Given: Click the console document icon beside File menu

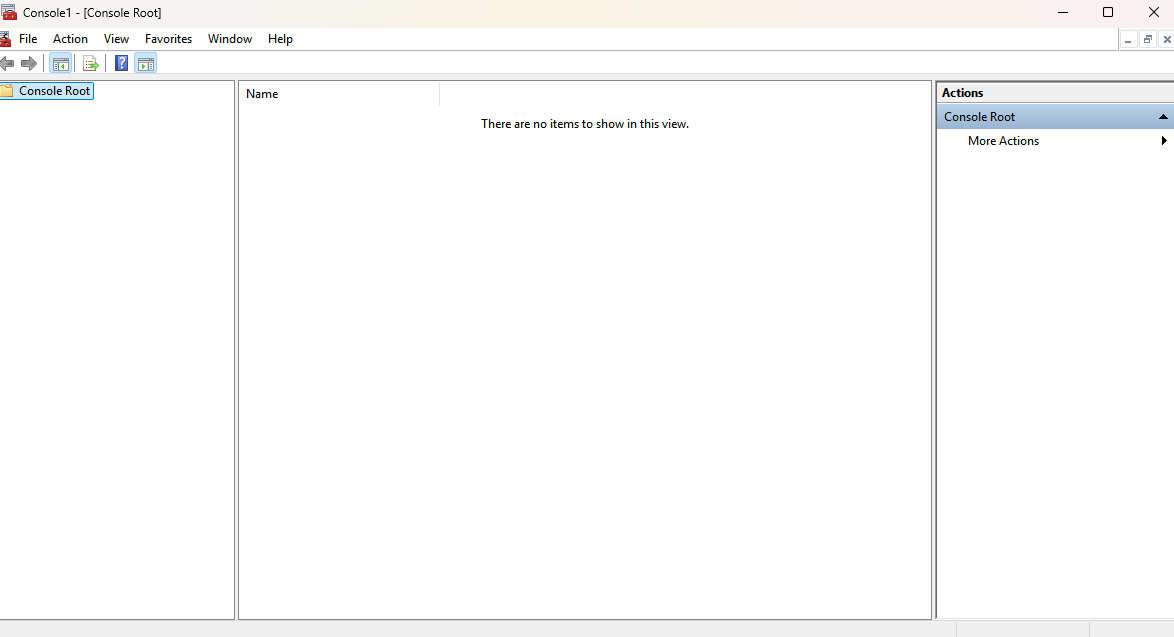Looking at the screenshot, I should click(x=4, y=39).
